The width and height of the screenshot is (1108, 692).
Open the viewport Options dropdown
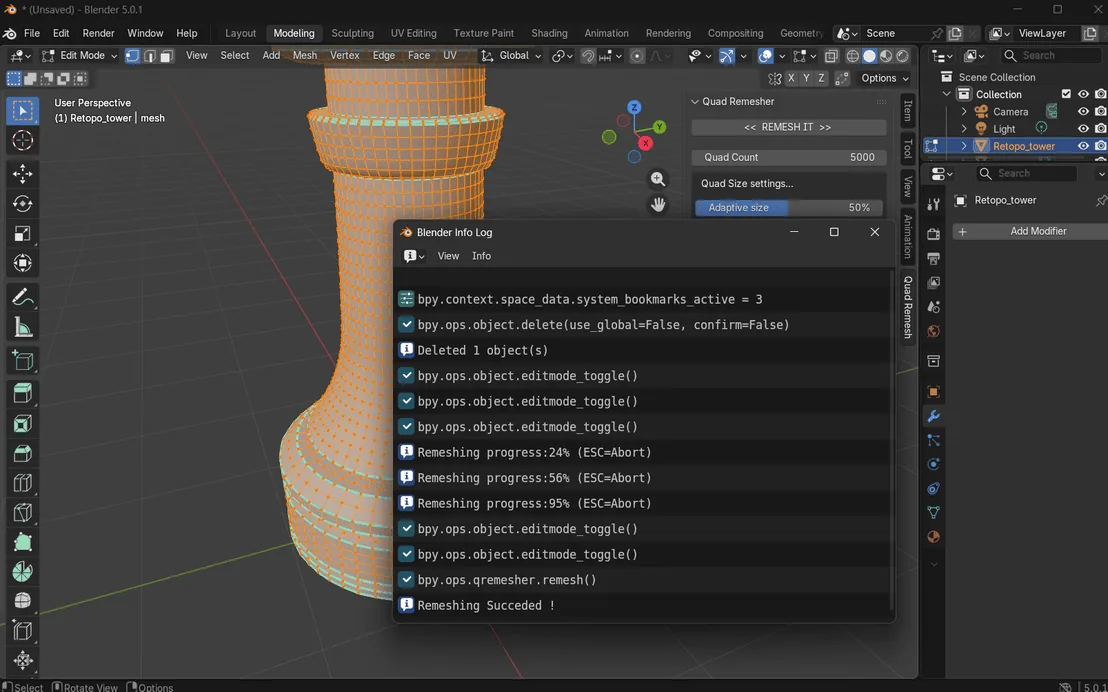click(884, 78)
